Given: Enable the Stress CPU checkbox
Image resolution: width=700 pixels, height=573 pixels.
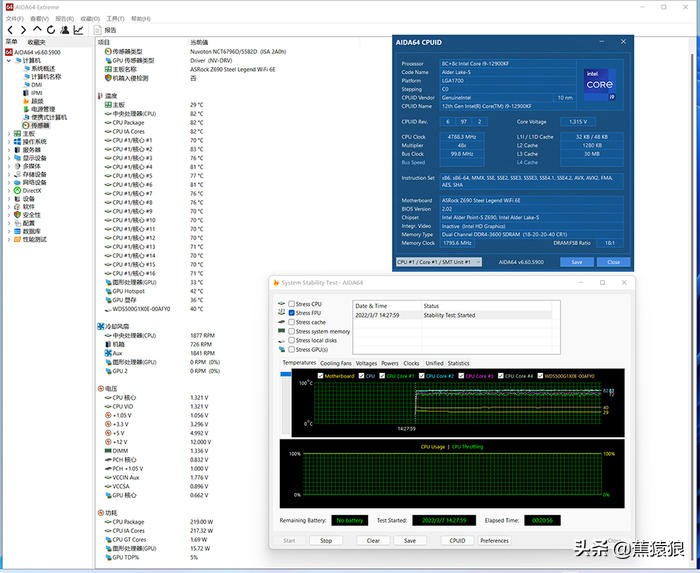Looking at the screenshot, I should click(292, 303).
